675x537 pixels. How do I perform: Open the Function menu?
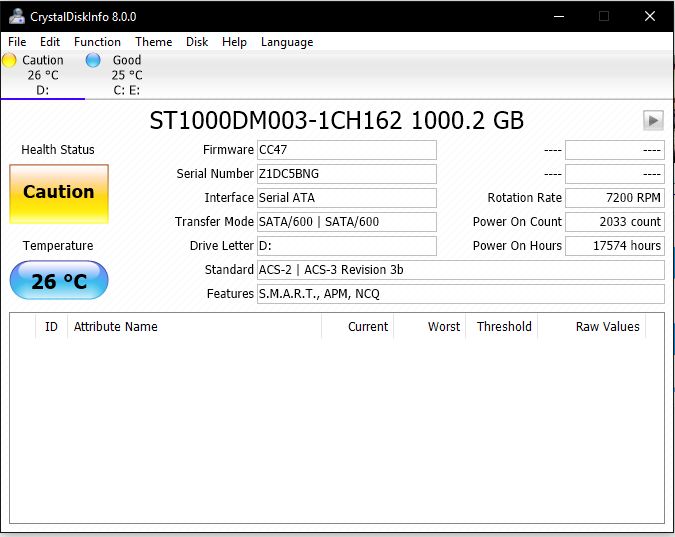coord(97,42)
